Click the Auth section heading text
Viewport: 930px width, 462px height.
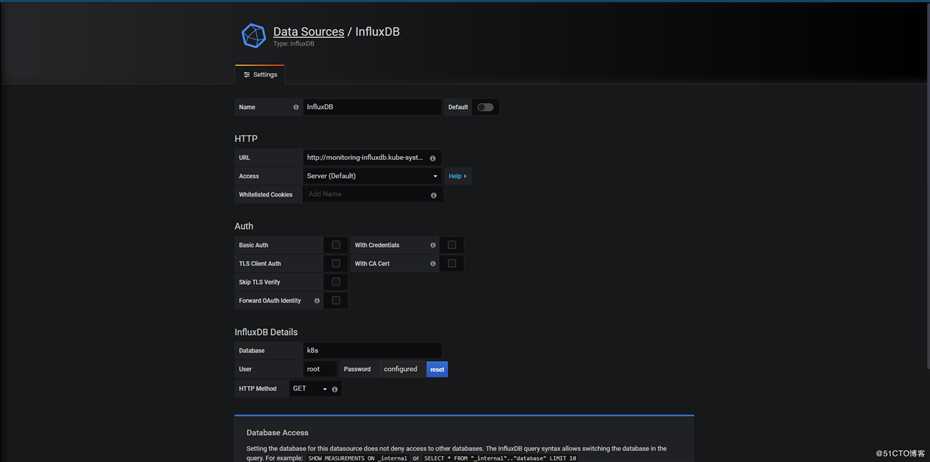244,227
